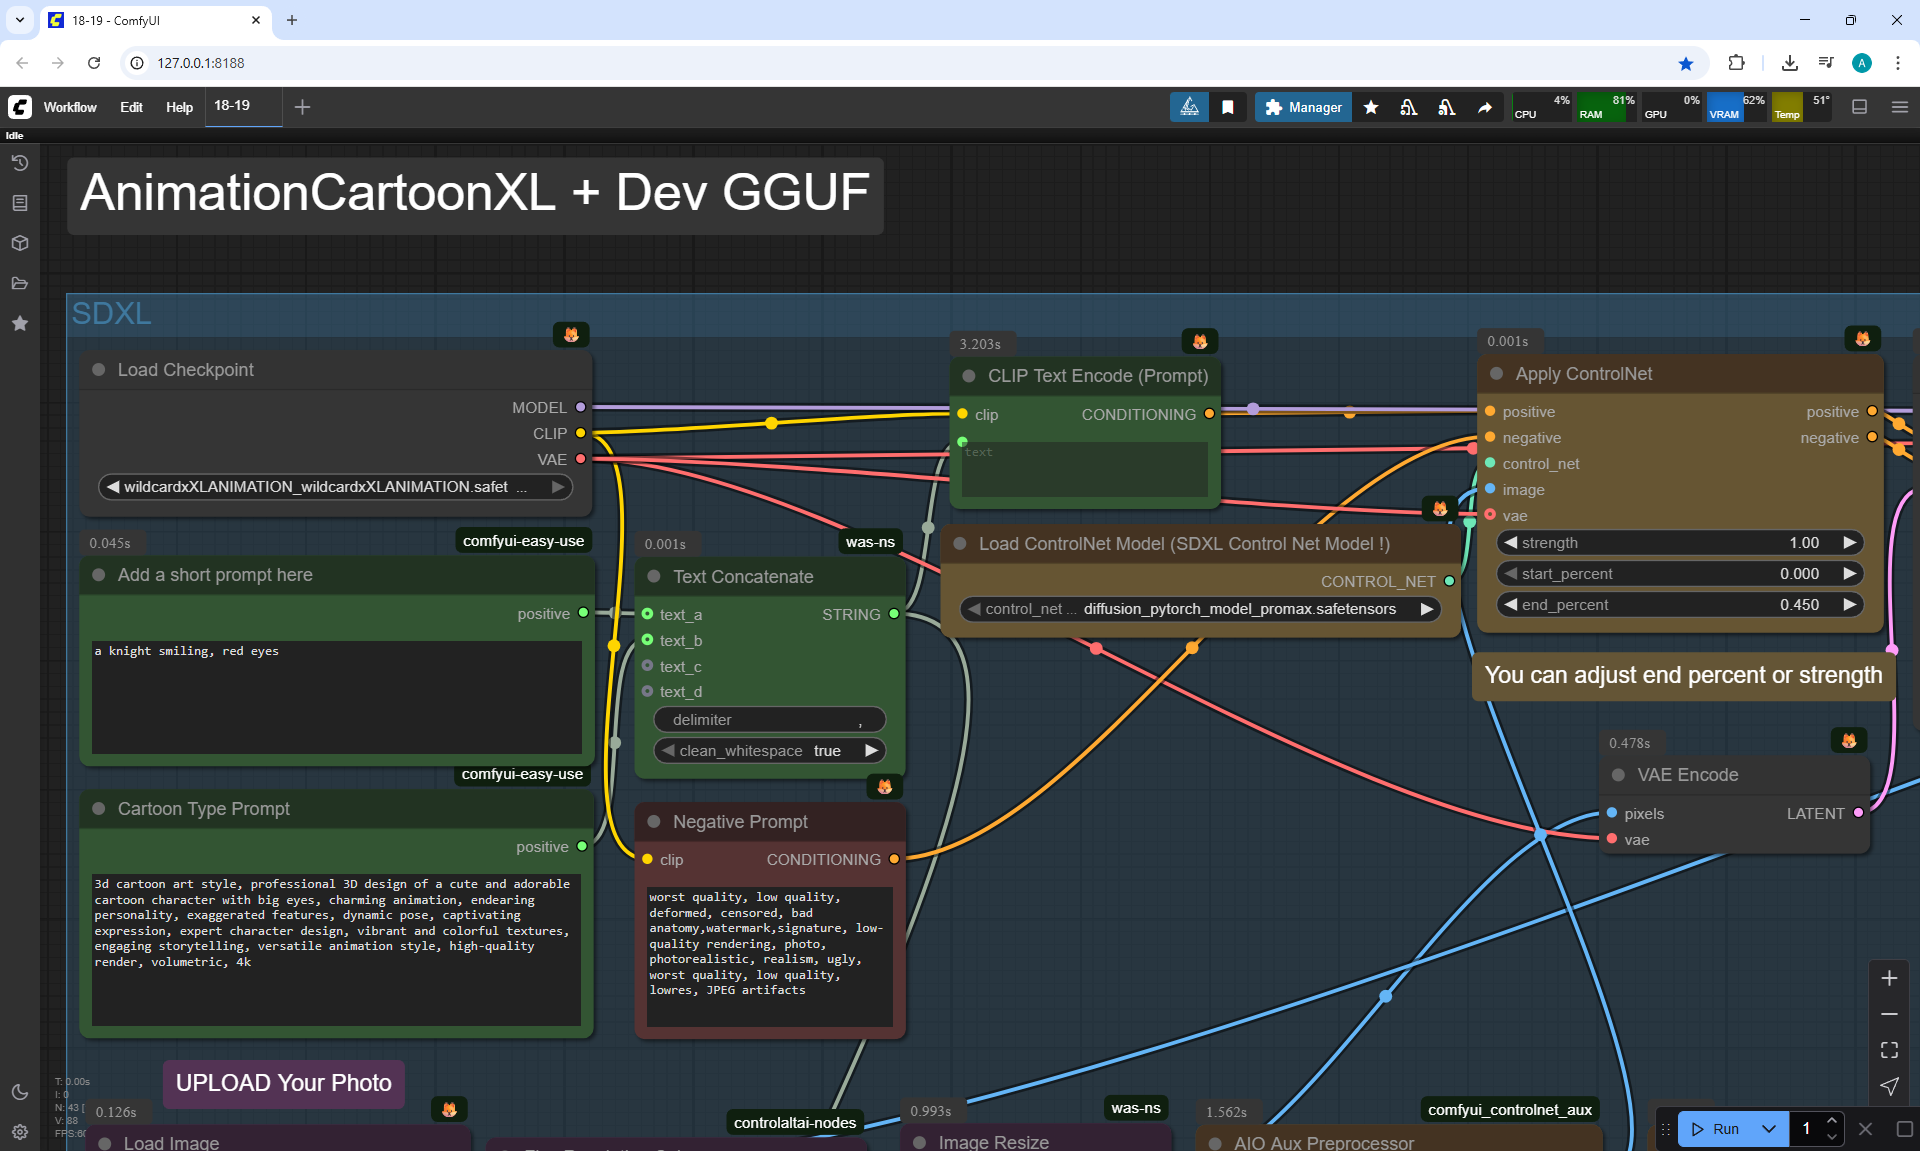The width and height of the screenshot is (1920, 1151).
Task: Collapse the Text Concatenate node
Action: click(654, 577)
